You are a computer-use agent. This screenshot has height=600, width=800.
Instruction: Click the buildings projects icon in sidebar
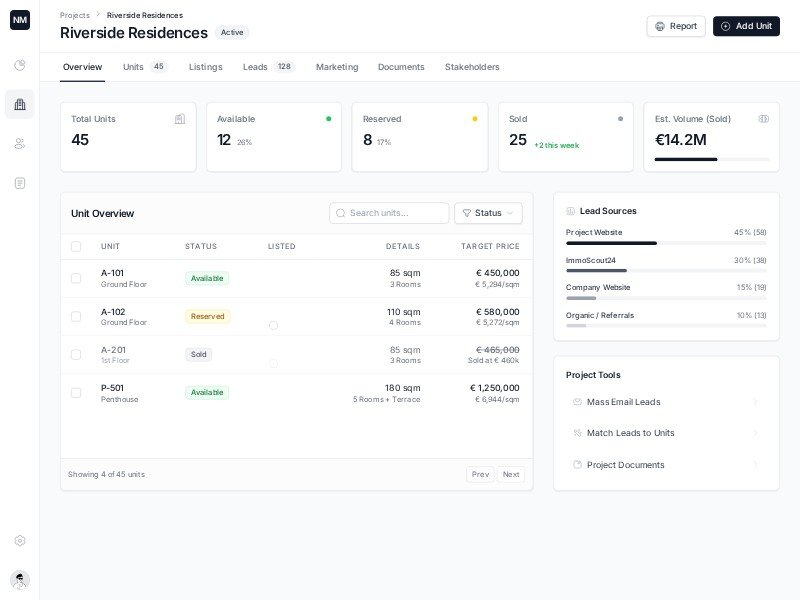(20, 104)
